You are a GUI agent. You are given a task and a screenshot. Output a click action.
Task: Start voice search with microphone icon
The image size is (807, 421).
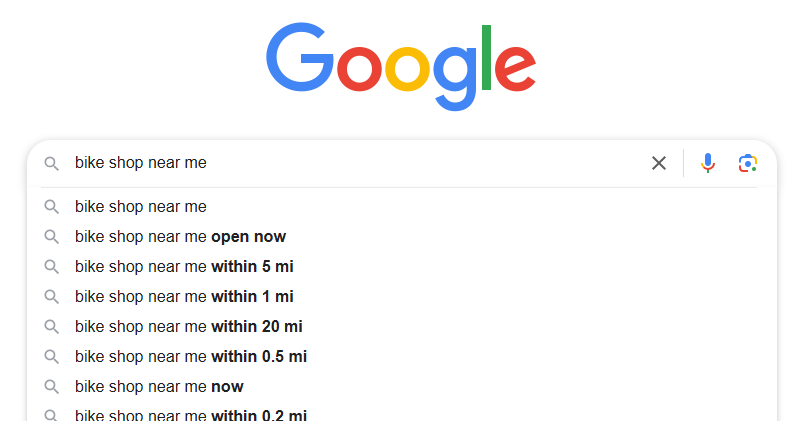(708, 163)
